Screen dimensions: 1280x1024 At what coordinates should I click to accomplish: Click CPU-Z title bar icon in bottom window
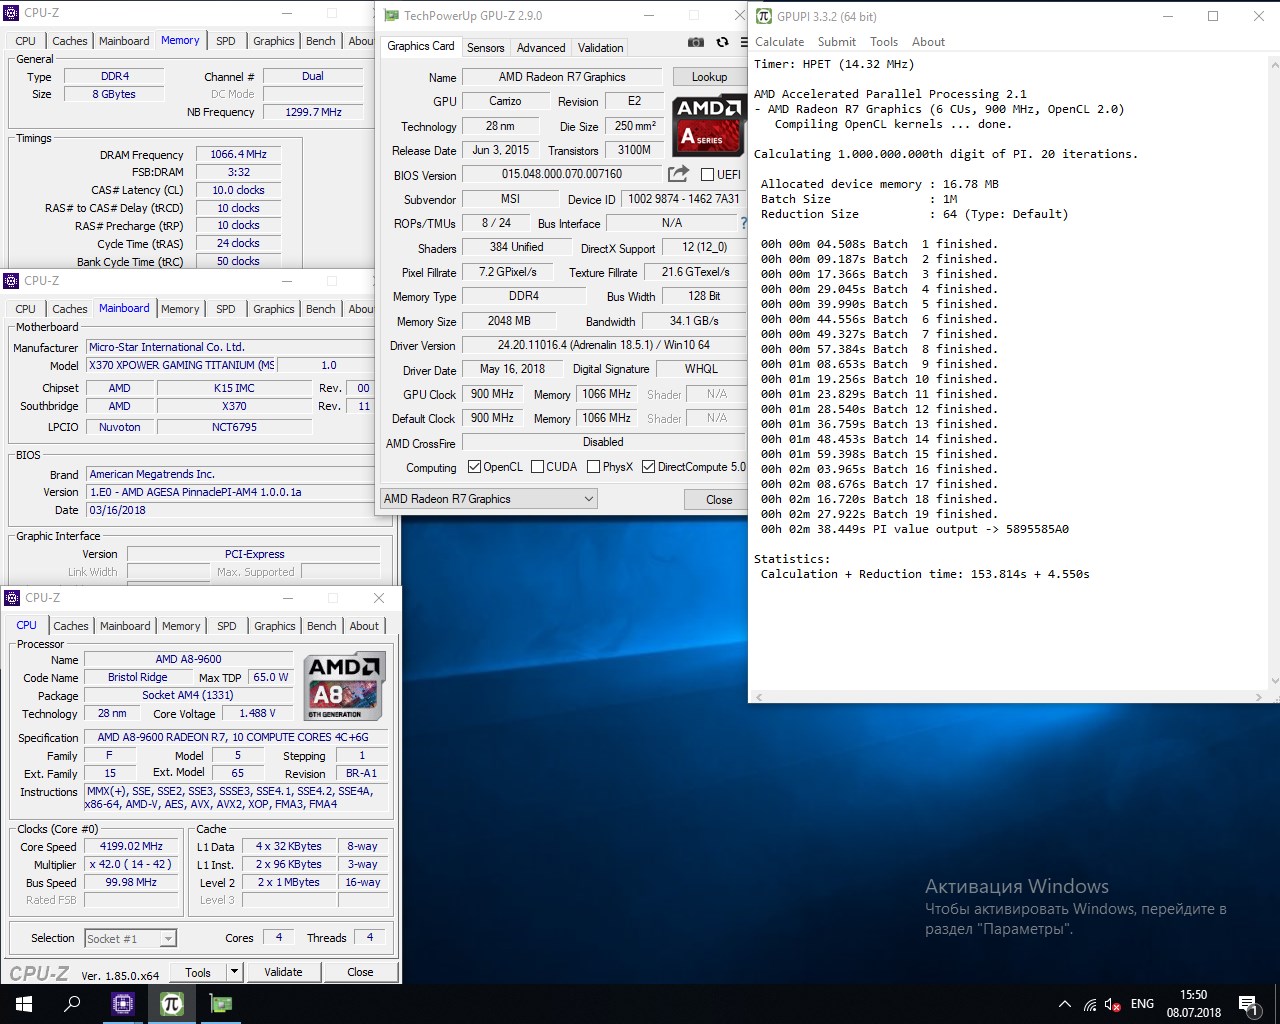coord(13,598)
